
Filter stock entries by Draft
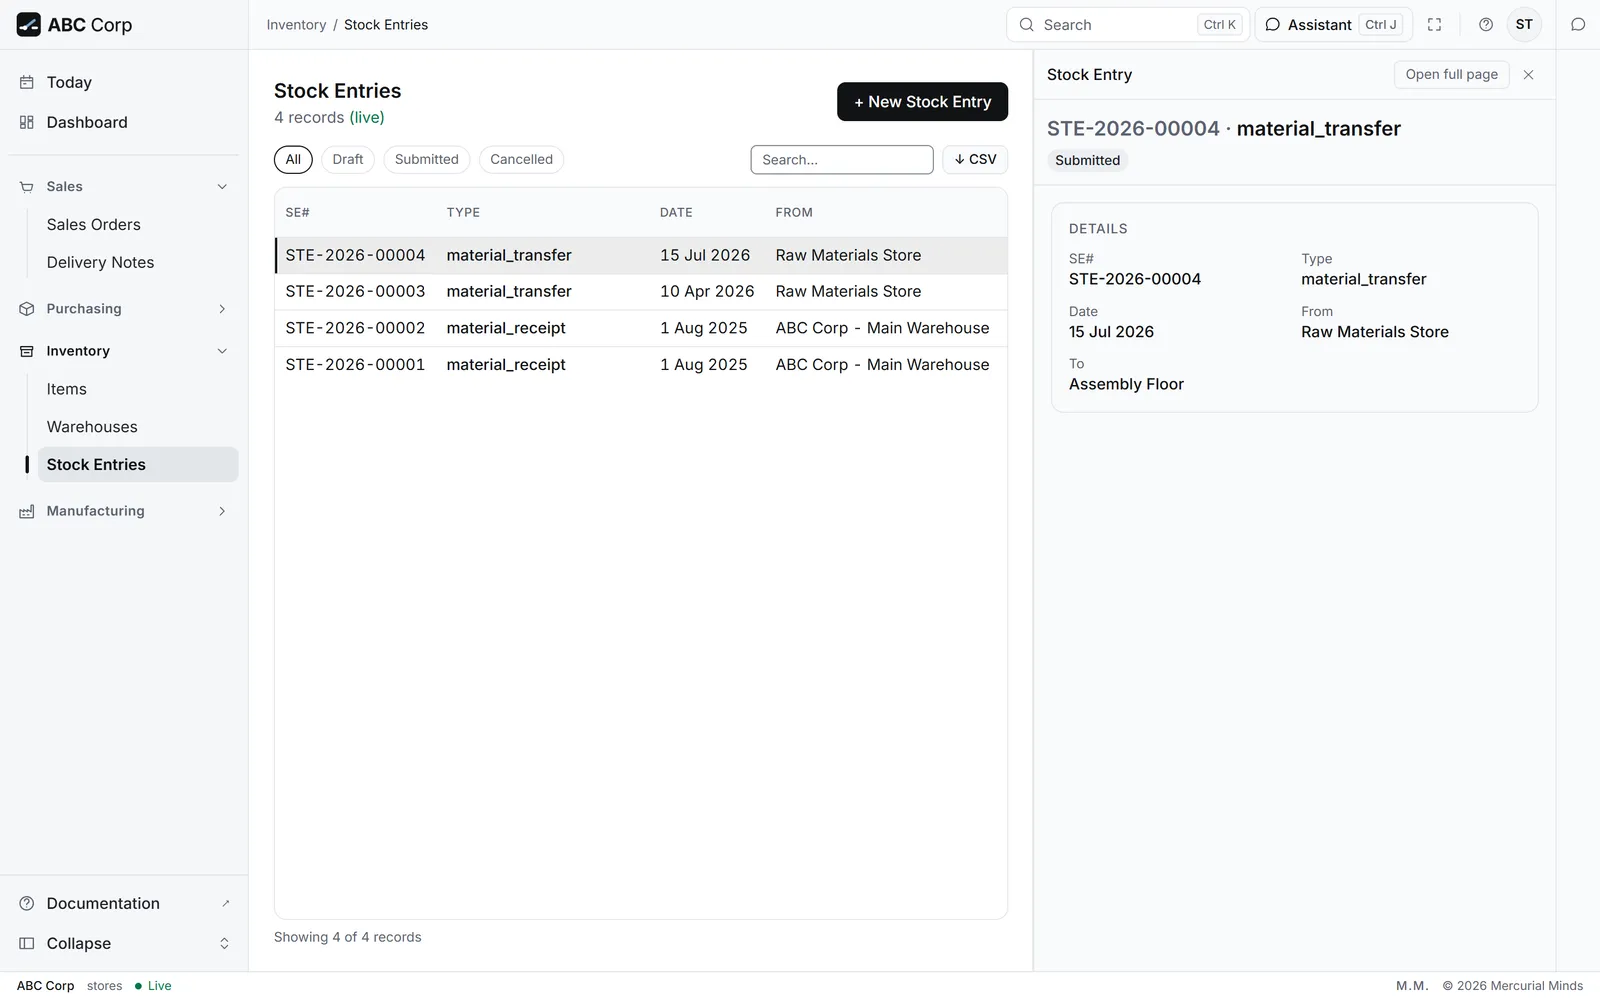pos(348,160)
